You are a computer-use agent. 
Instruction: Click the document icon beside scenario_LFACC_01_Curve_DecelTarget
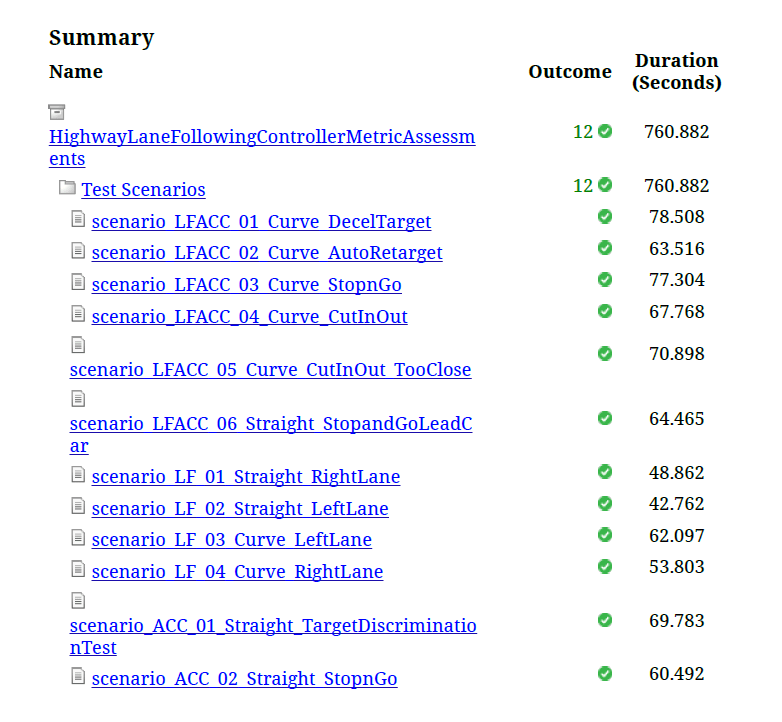(78, 219)
